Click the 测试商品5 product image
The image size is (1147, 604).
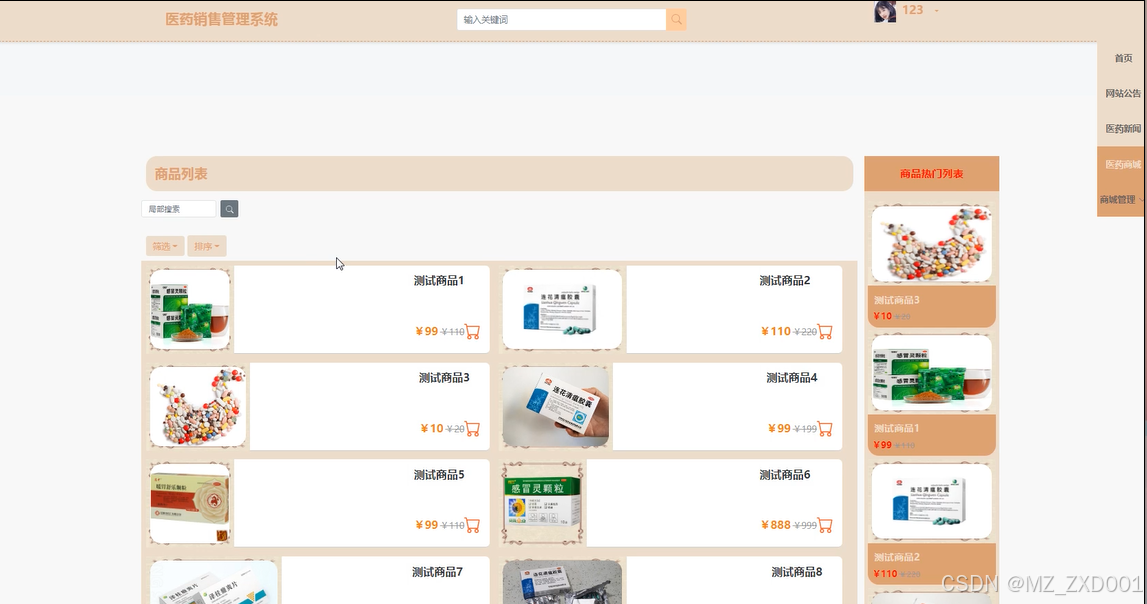pos(190,503)
